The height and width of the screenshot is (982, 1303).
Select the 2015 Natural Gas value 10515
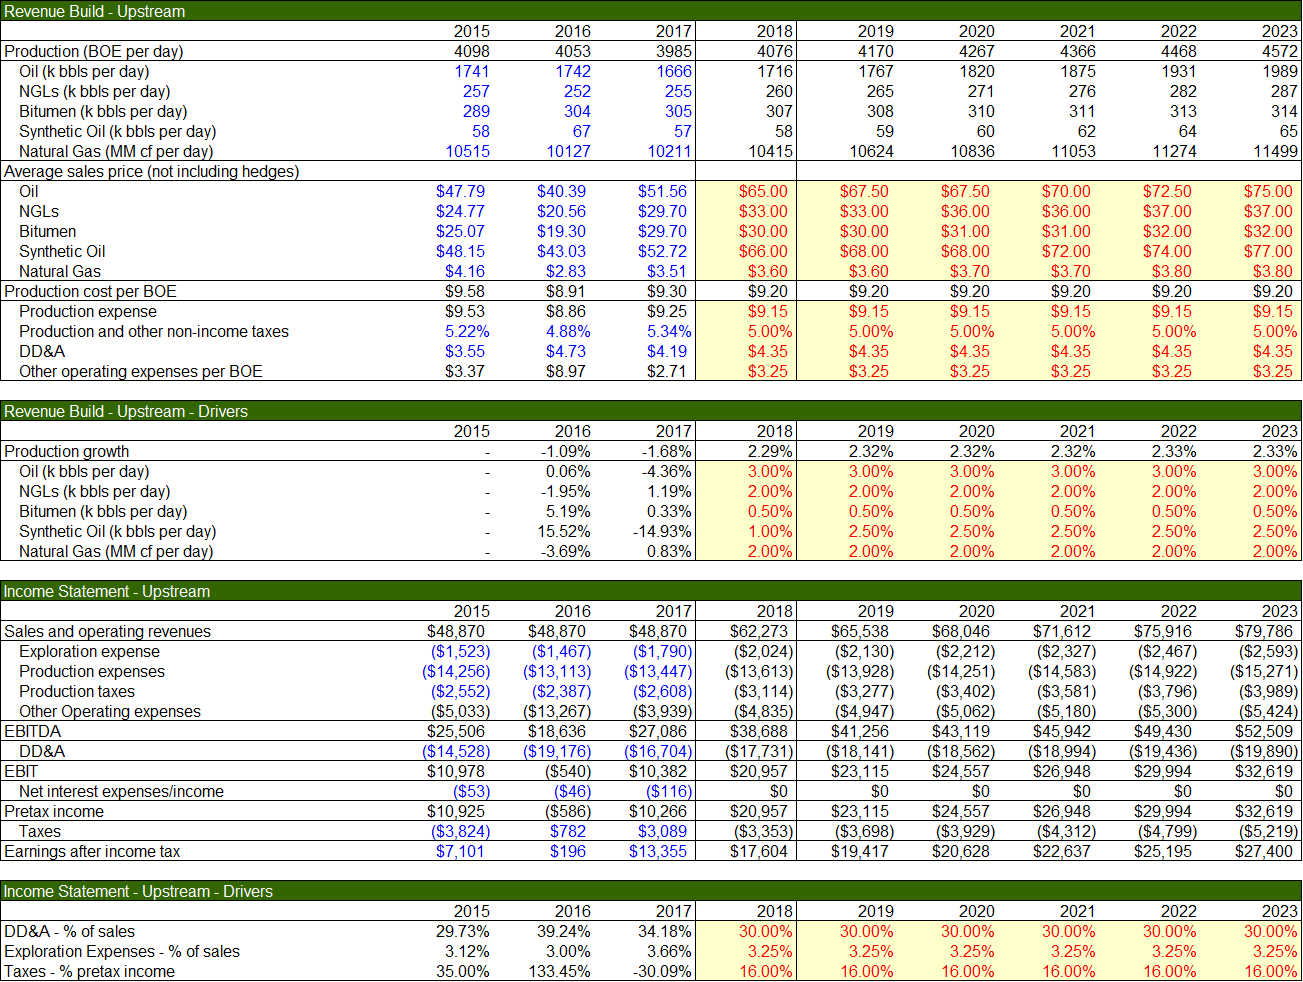(x=467, y=151)
